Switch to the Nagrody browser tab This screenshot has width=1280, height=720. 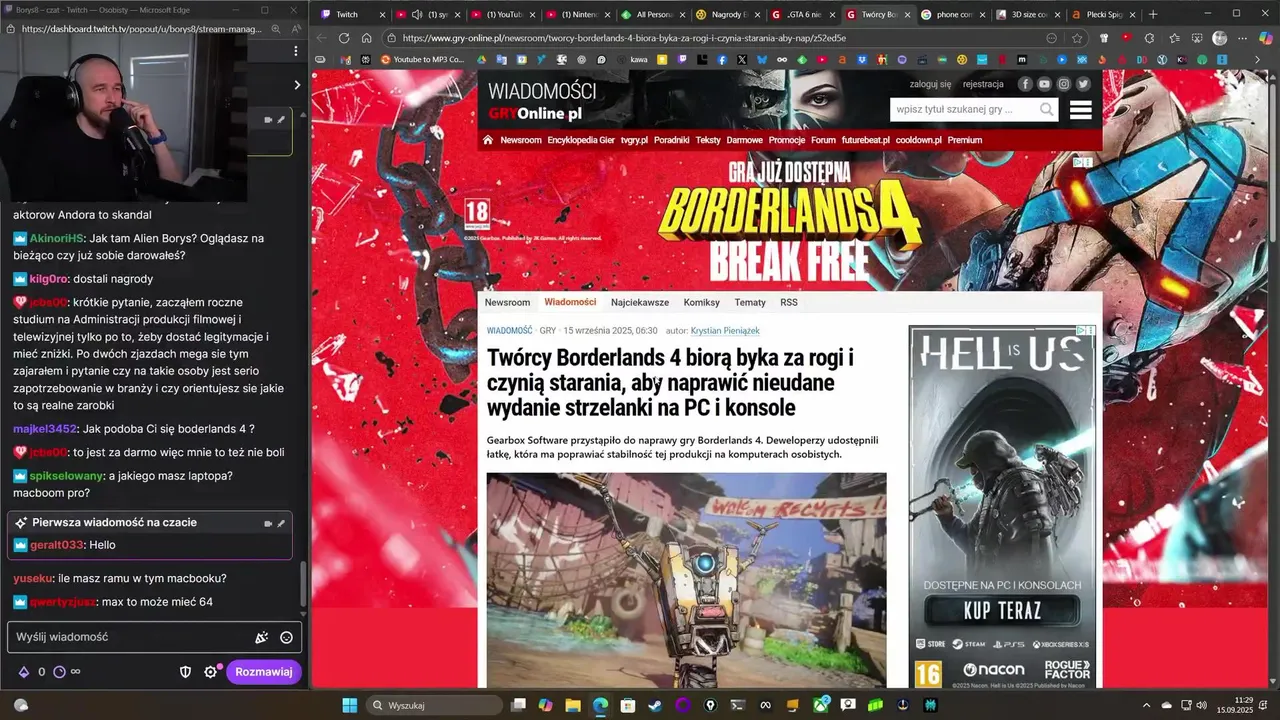tap(727, 15)
